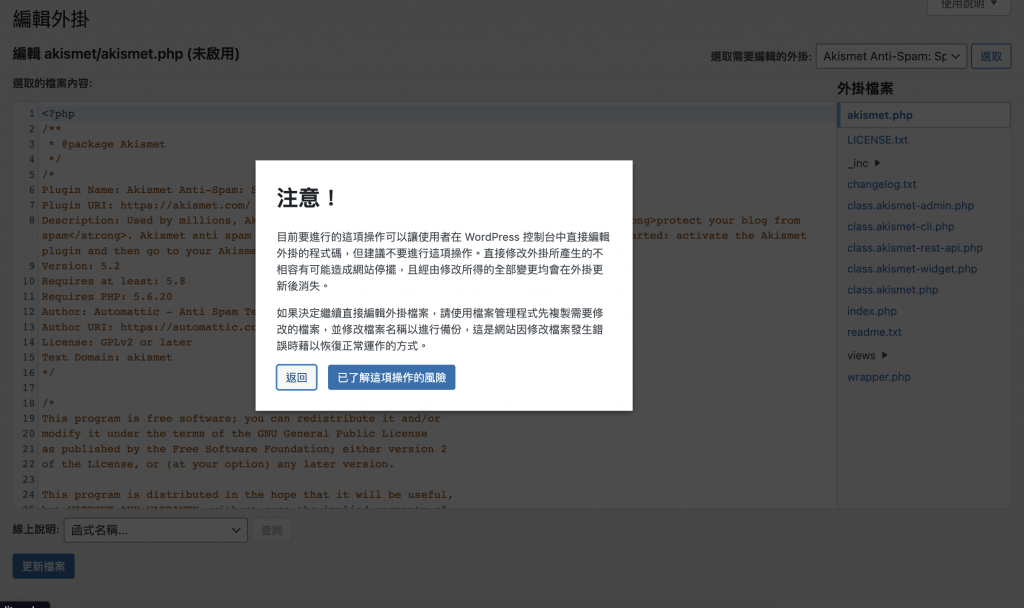The height and width of the screenshot is (608, 1024).
Task: Click 'License: GPLv2 or later' line
Action: (117, 342)
